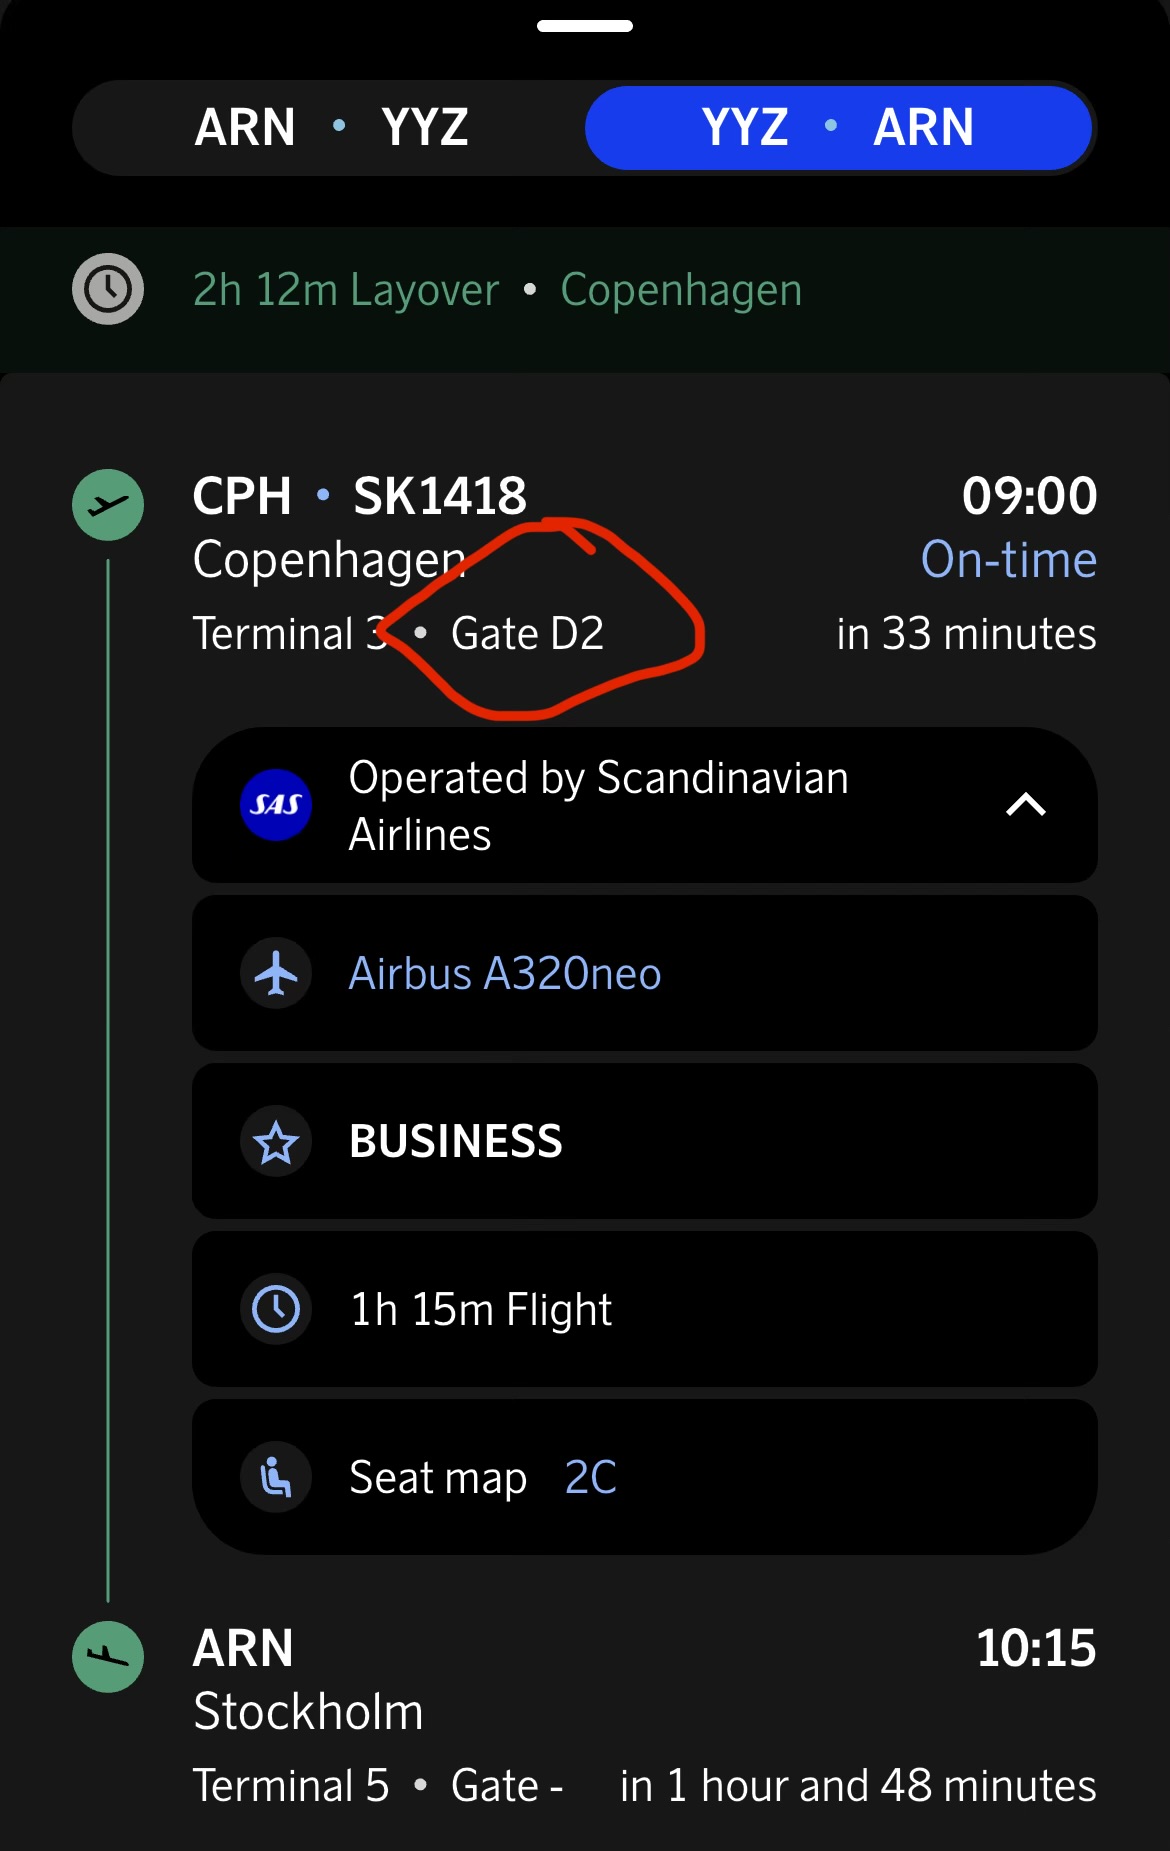The image size is (1170, 1851).
Task: Tap the SAS airline logo icon
Action: pyautogui.click(x=276, y=805)
